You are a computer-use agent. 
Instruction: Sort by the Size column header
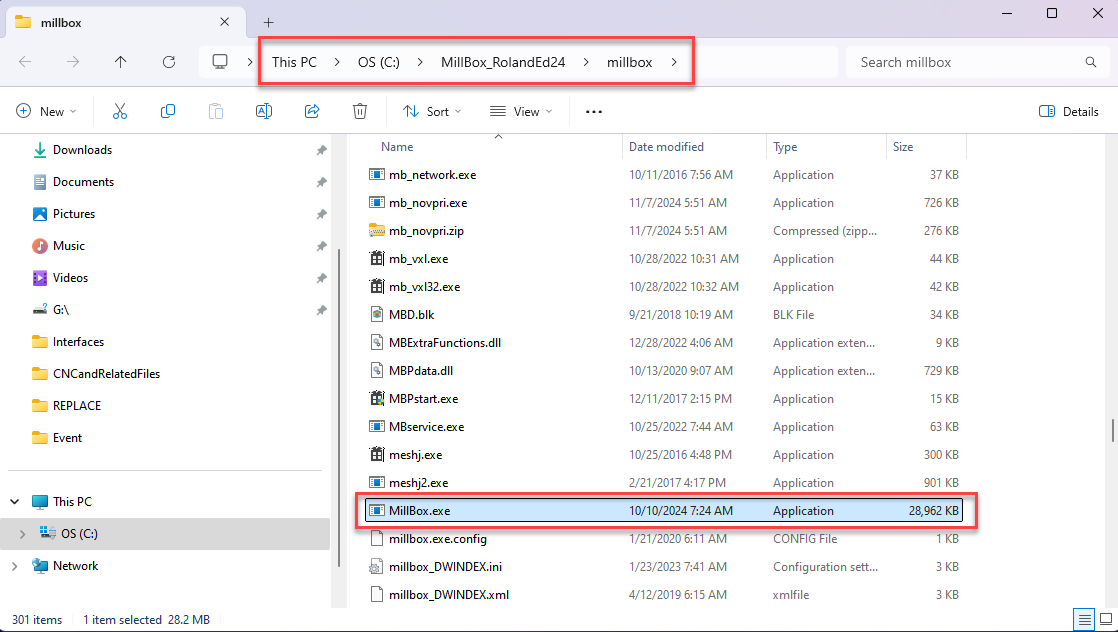(903, 147)
